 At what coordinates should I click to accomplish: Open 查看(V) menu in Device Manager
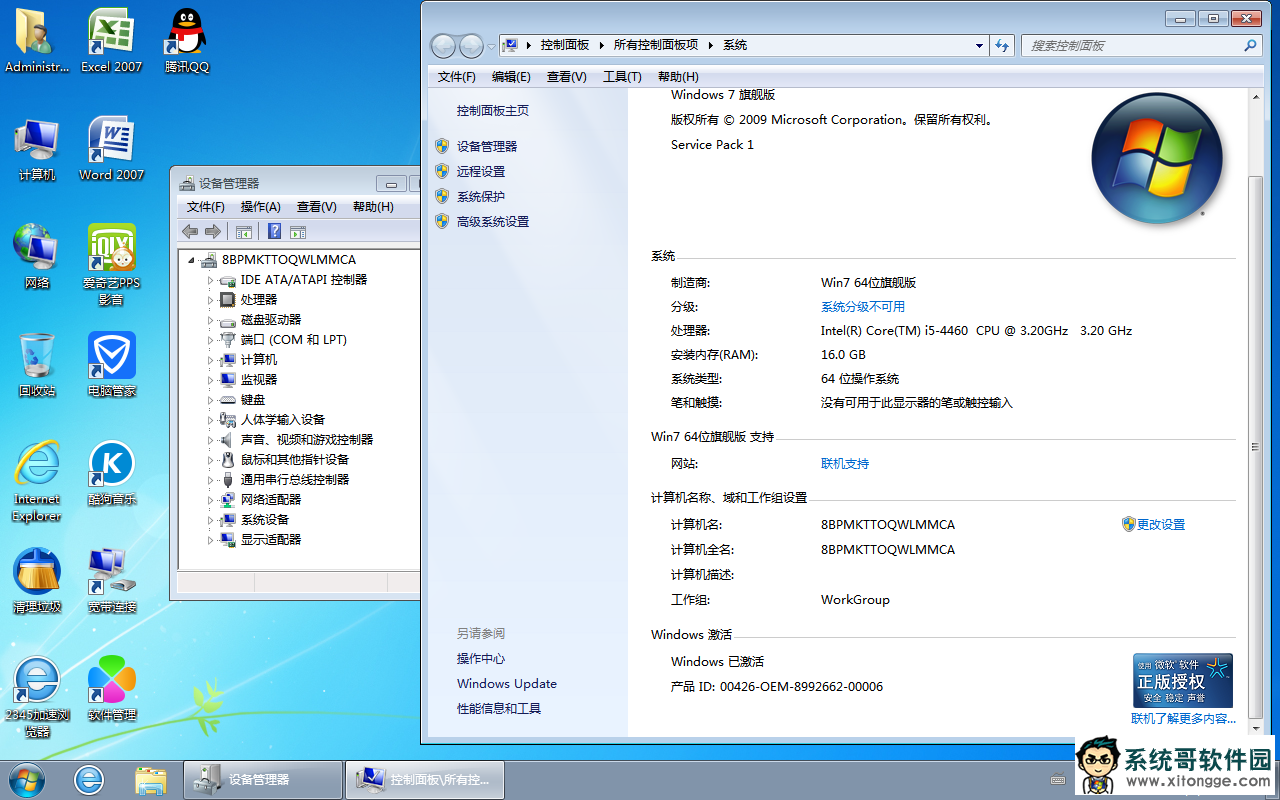point(316,207)
